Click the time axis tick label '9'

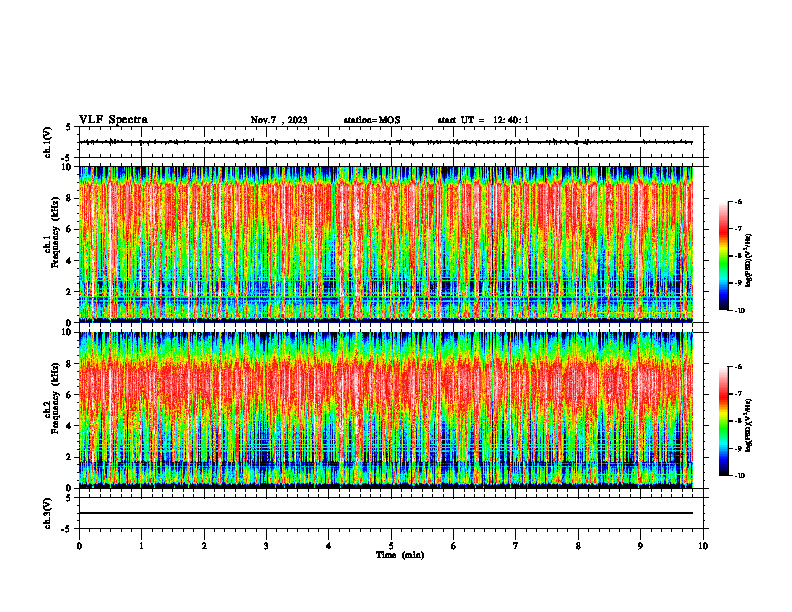(640, 546)
